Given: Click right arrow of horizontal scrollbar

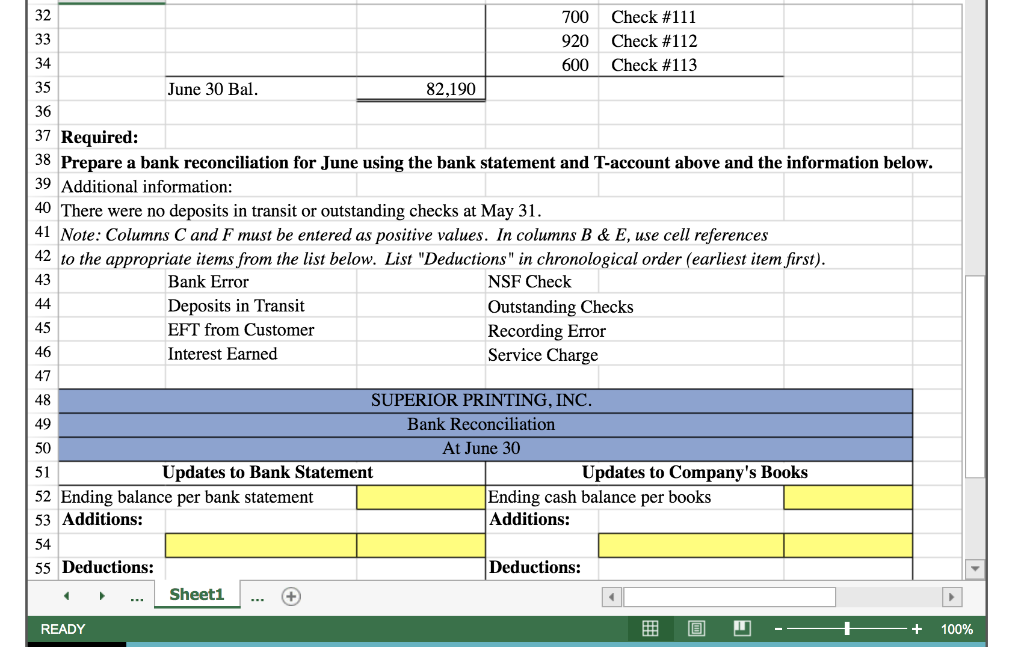Looking at the screenshot, I should click(952, 597).
